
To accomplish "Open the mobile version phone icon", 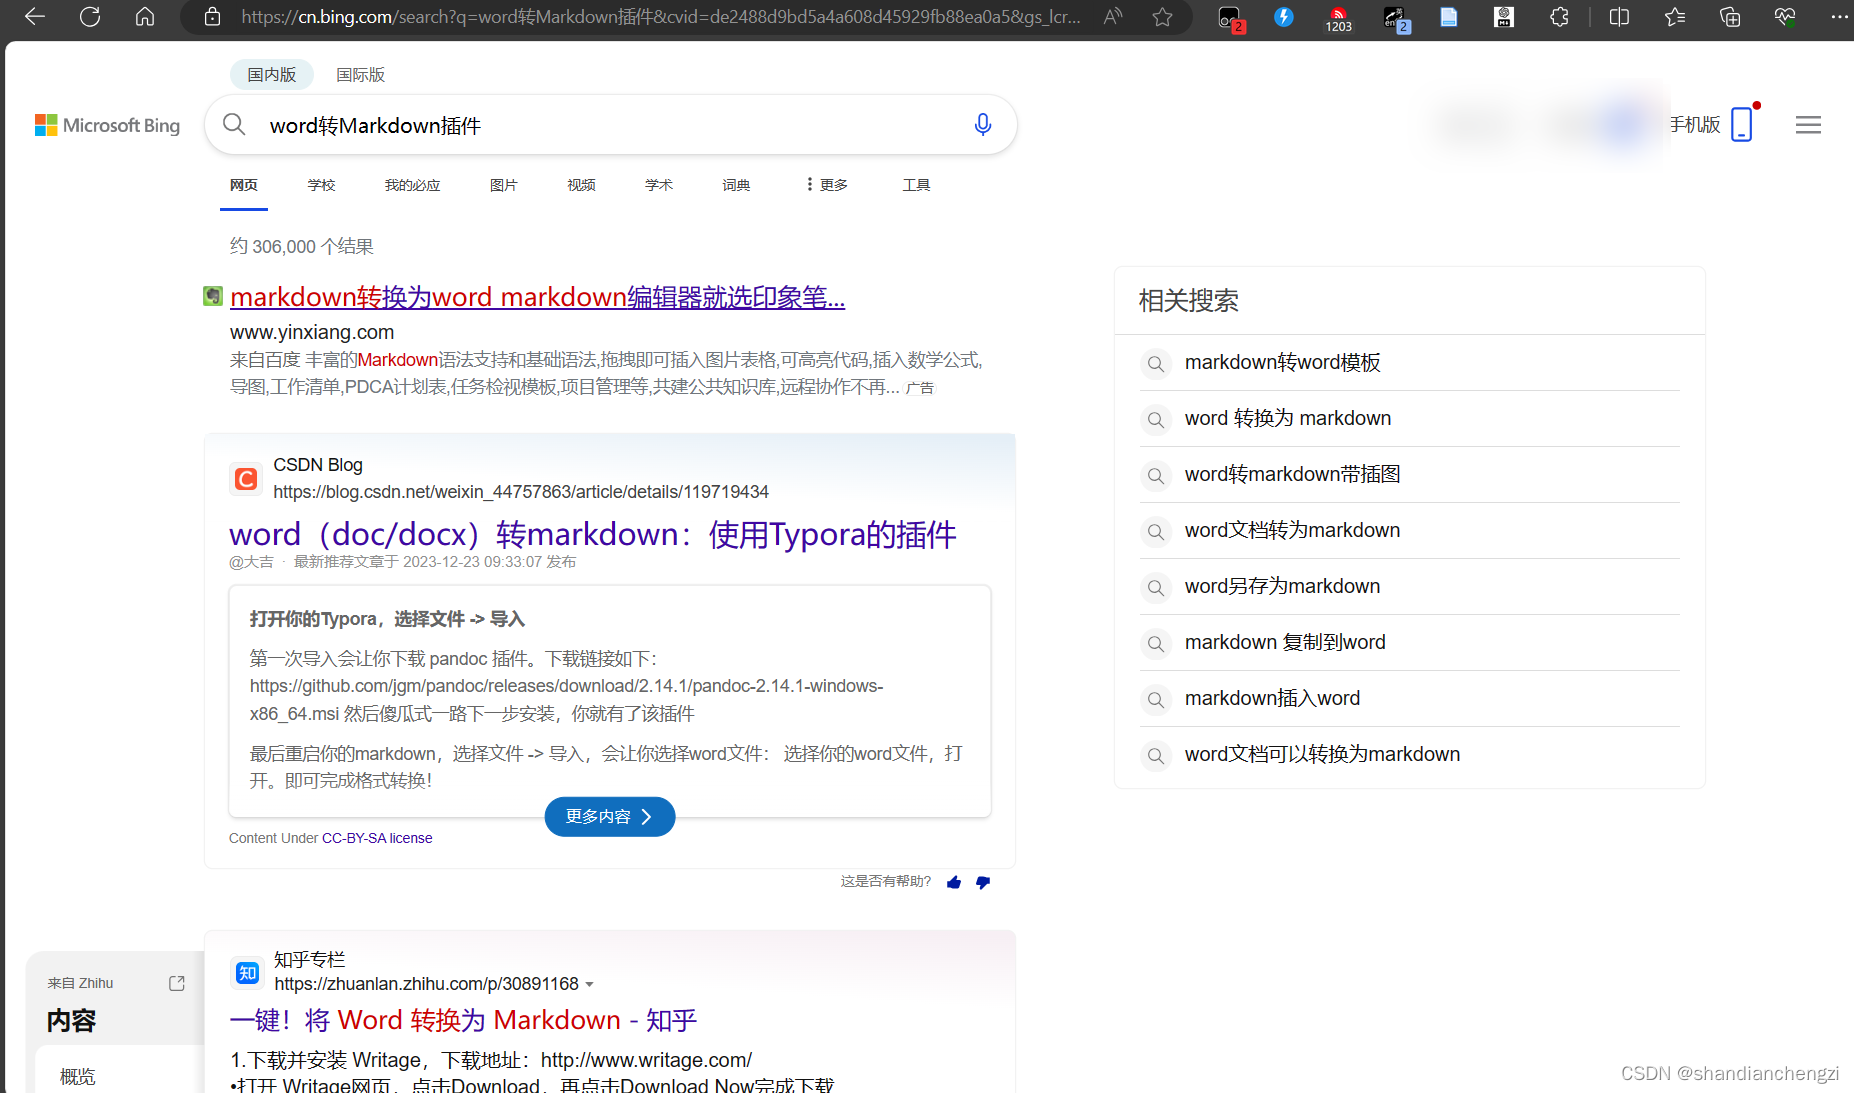I will click(x=1742, y=124).
